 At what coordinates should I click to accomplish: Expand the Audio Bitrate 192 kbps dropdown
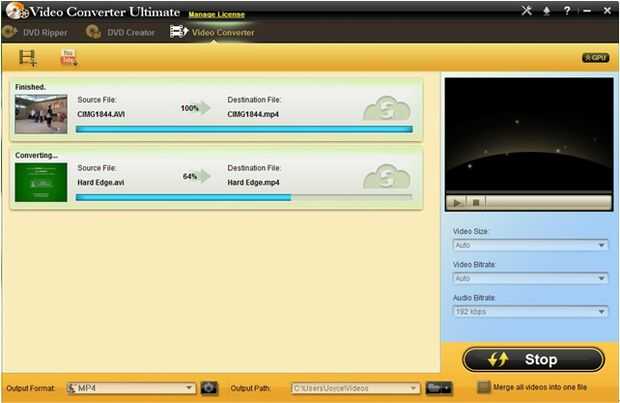[530, 312]
